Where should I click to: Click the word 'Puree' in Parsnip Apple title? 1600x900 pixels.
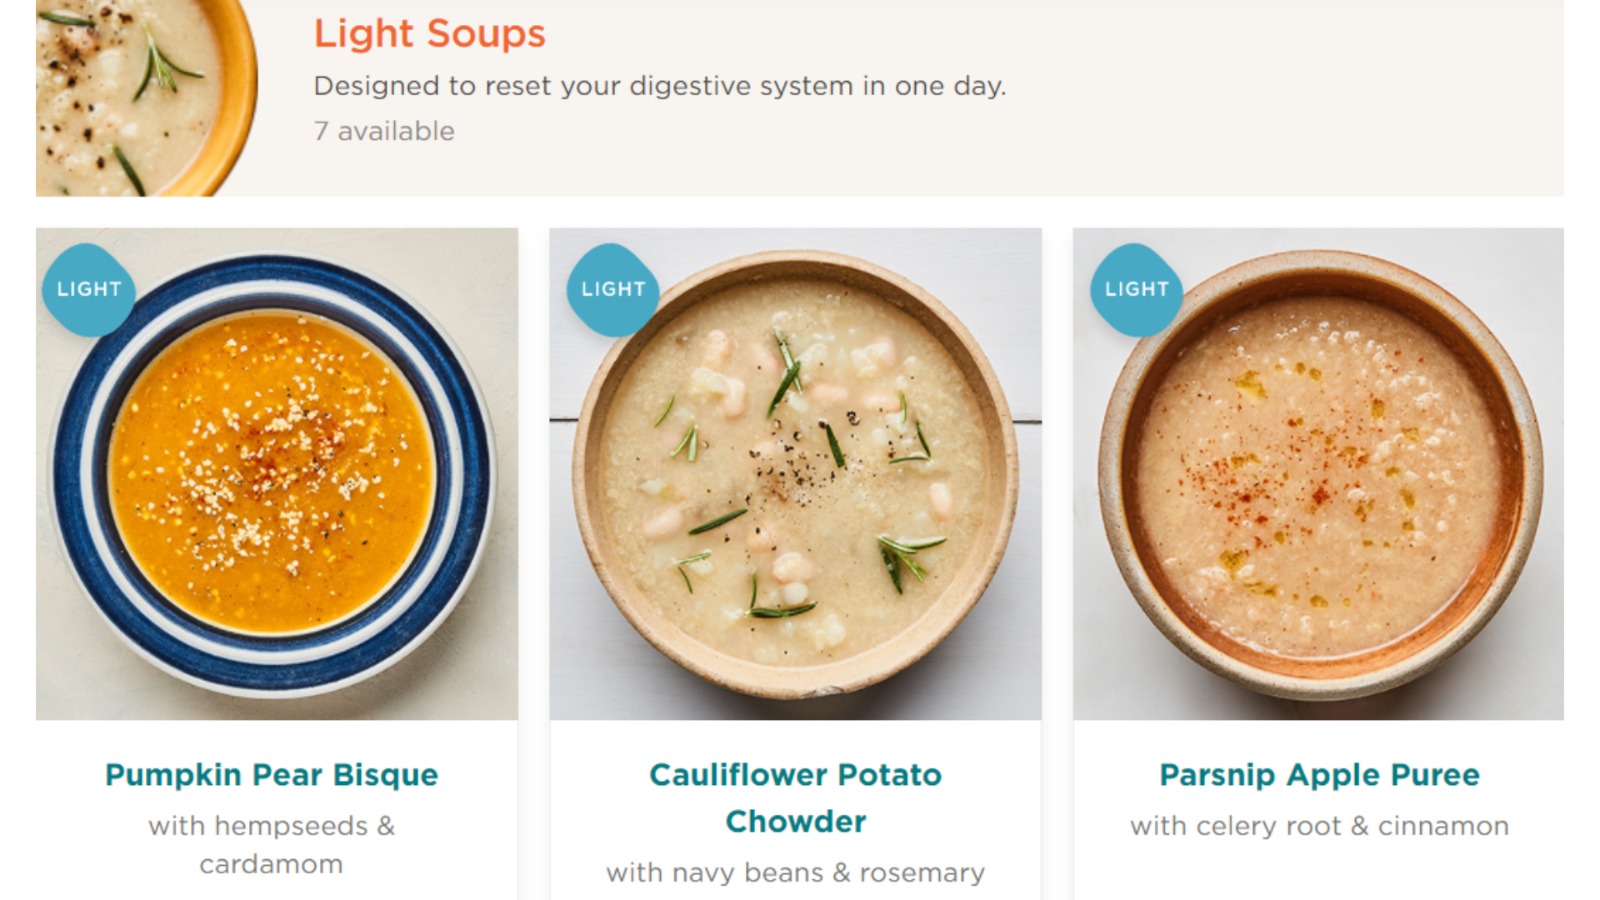pyautogui.click(x=1434, y=775)
